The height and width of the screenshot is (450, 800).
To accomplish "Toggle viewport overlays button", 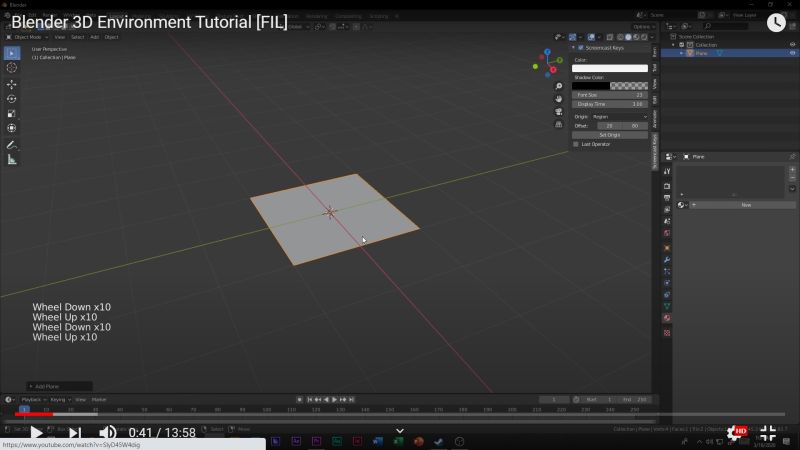I will click(x=591, y=37).
